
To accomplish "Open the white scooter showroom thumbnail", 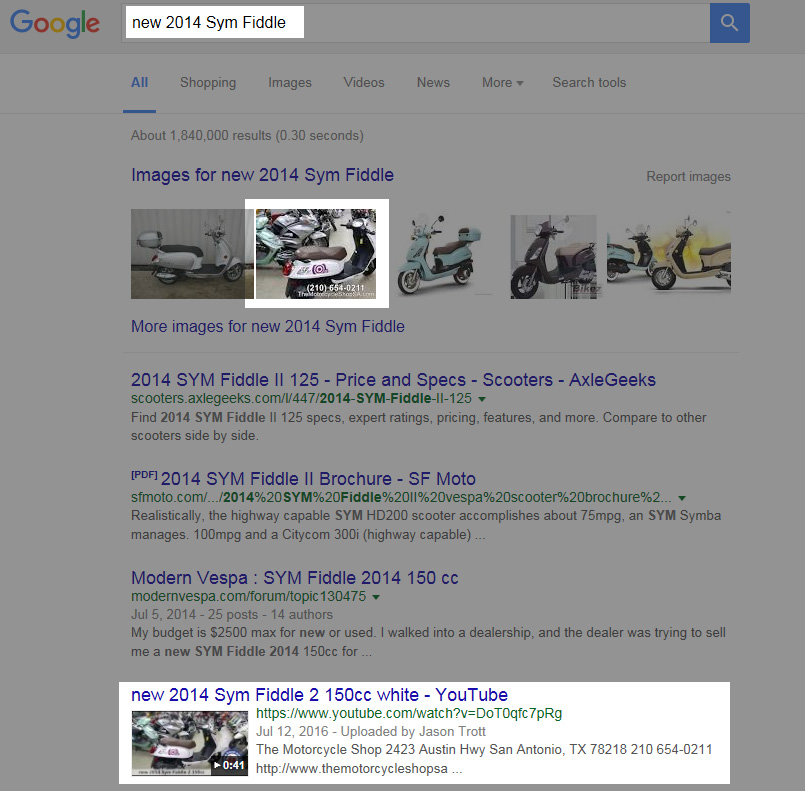I will coord(316,254).
